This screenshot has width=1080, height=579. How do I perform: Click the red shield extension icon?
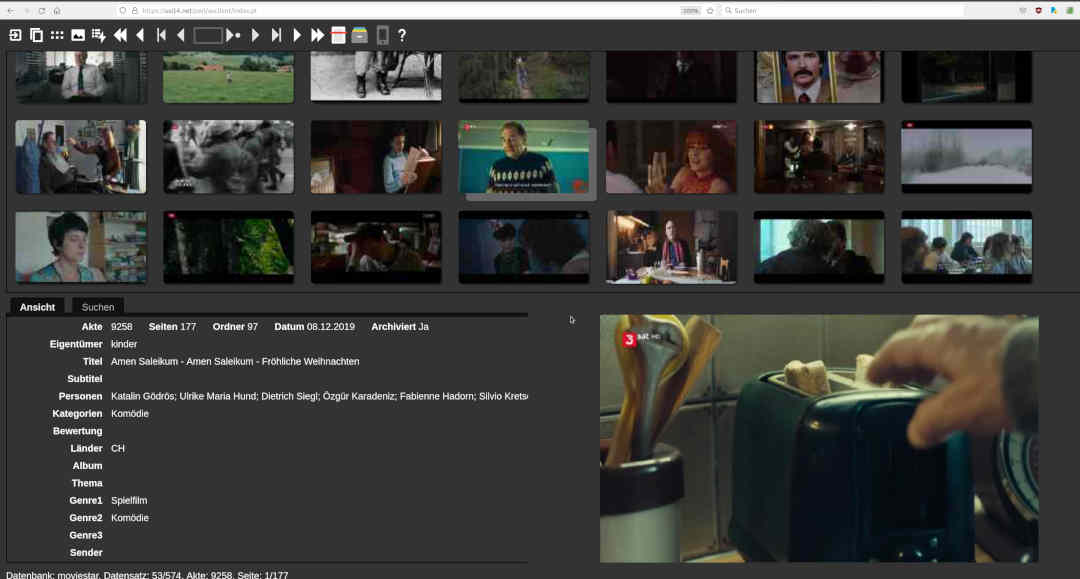(x=1039, y=11)
